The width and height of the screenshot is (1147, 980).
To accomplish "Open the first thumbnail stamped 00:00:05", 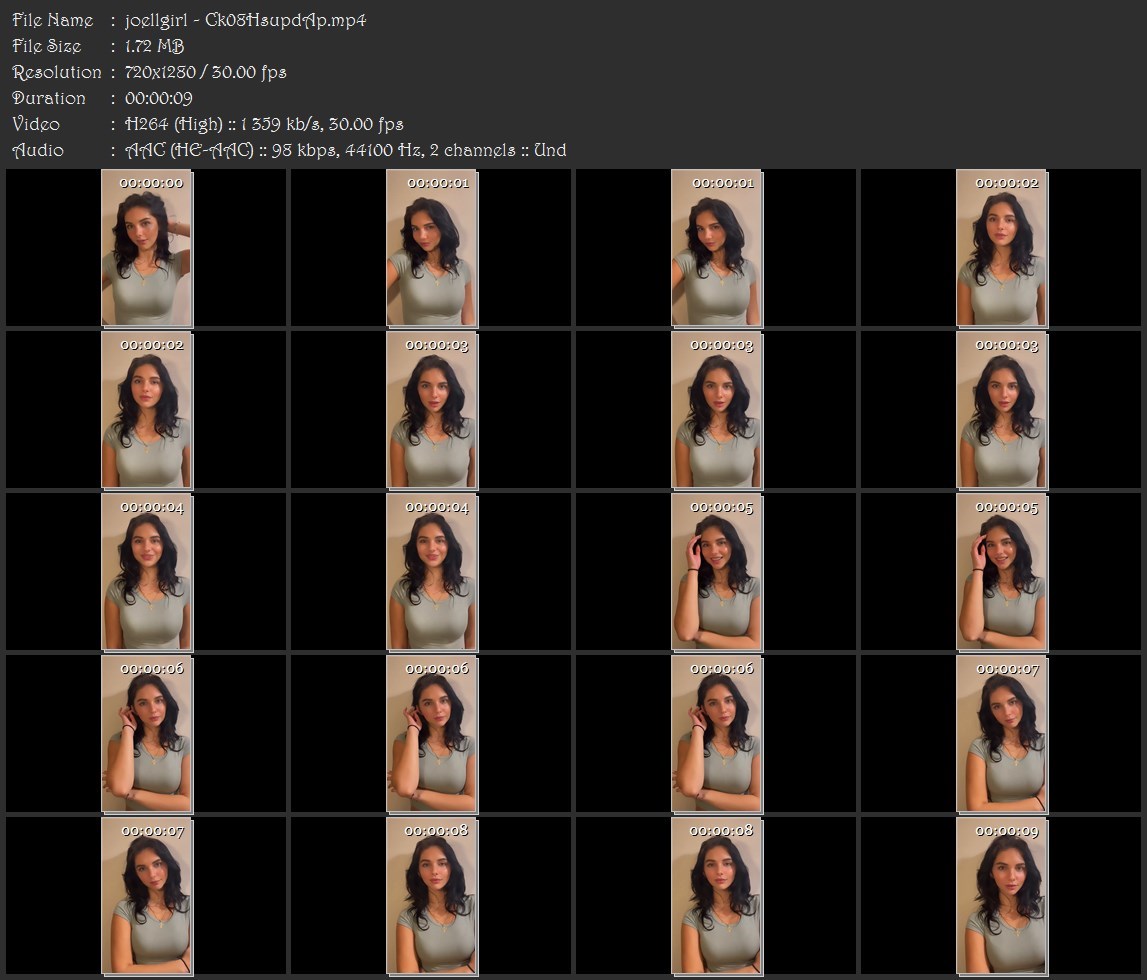I will [717, 572].
